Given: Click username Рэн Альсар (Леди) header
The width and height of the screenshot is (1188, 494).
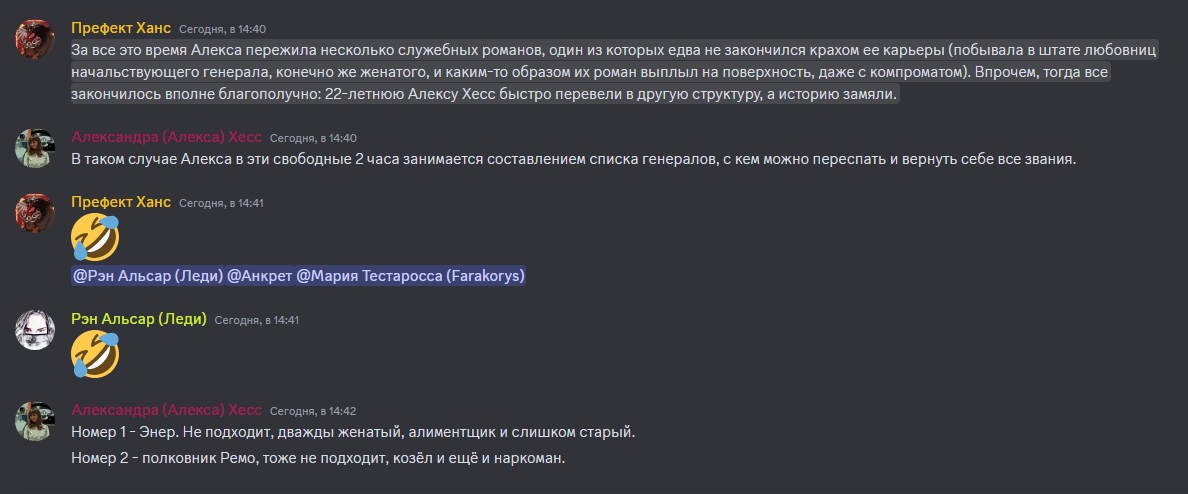Looking at the screenshot, I should point(139,319).
